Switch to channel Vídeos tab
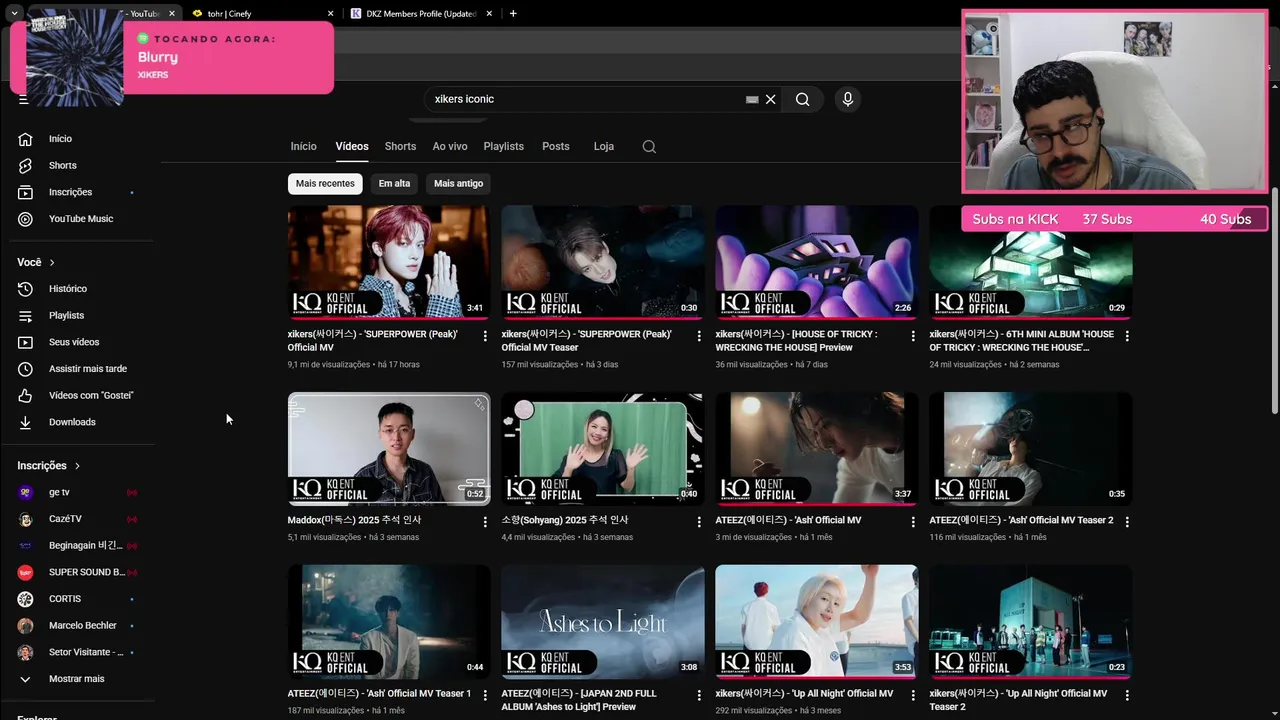1280x720 pixels. point(352,146)
